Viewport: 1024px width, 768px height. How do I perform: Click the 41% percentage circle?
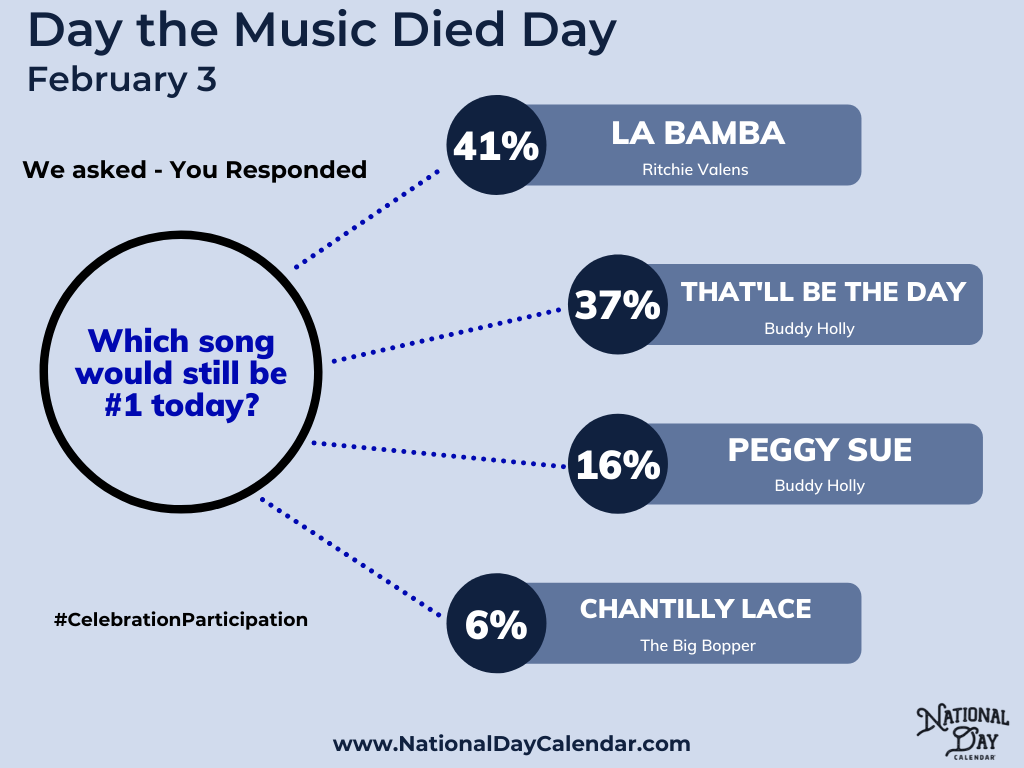click(495, 146)
